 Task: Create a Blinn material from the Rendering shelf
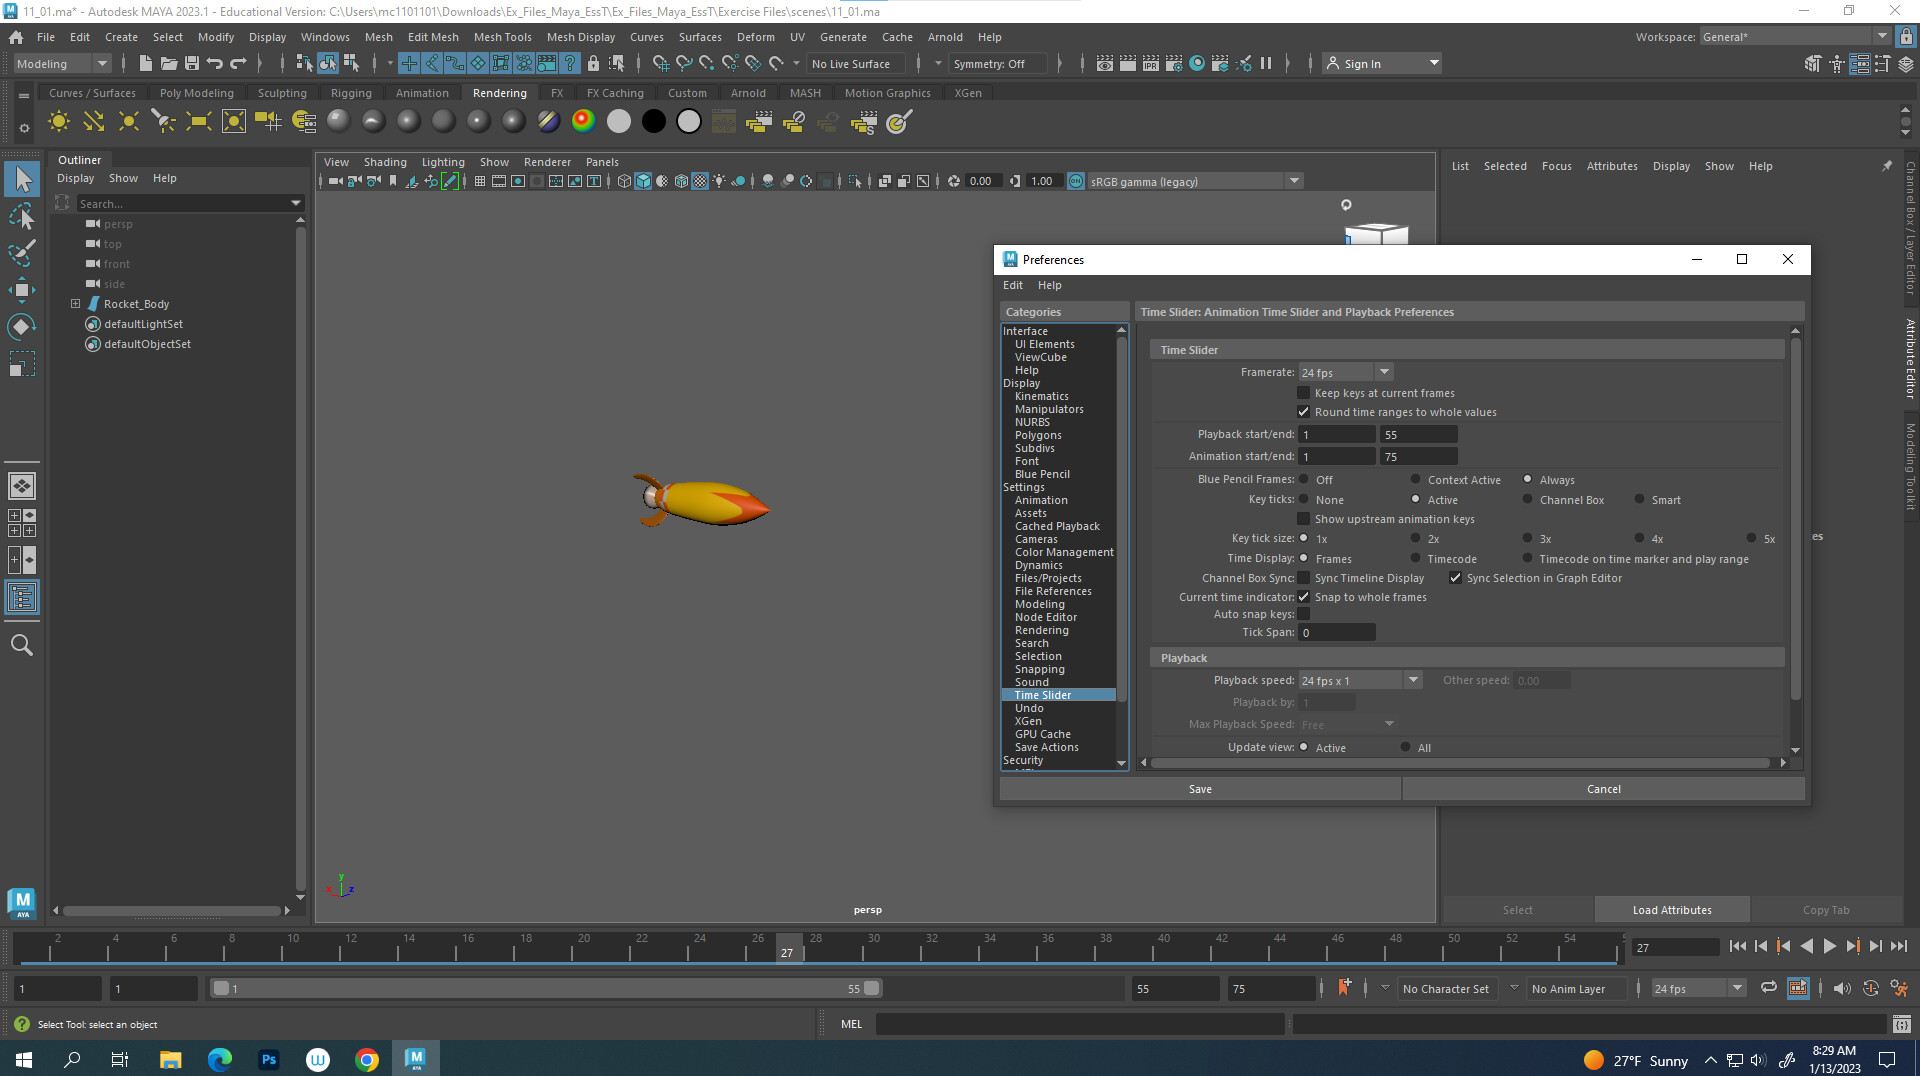(x=407, y=121)
